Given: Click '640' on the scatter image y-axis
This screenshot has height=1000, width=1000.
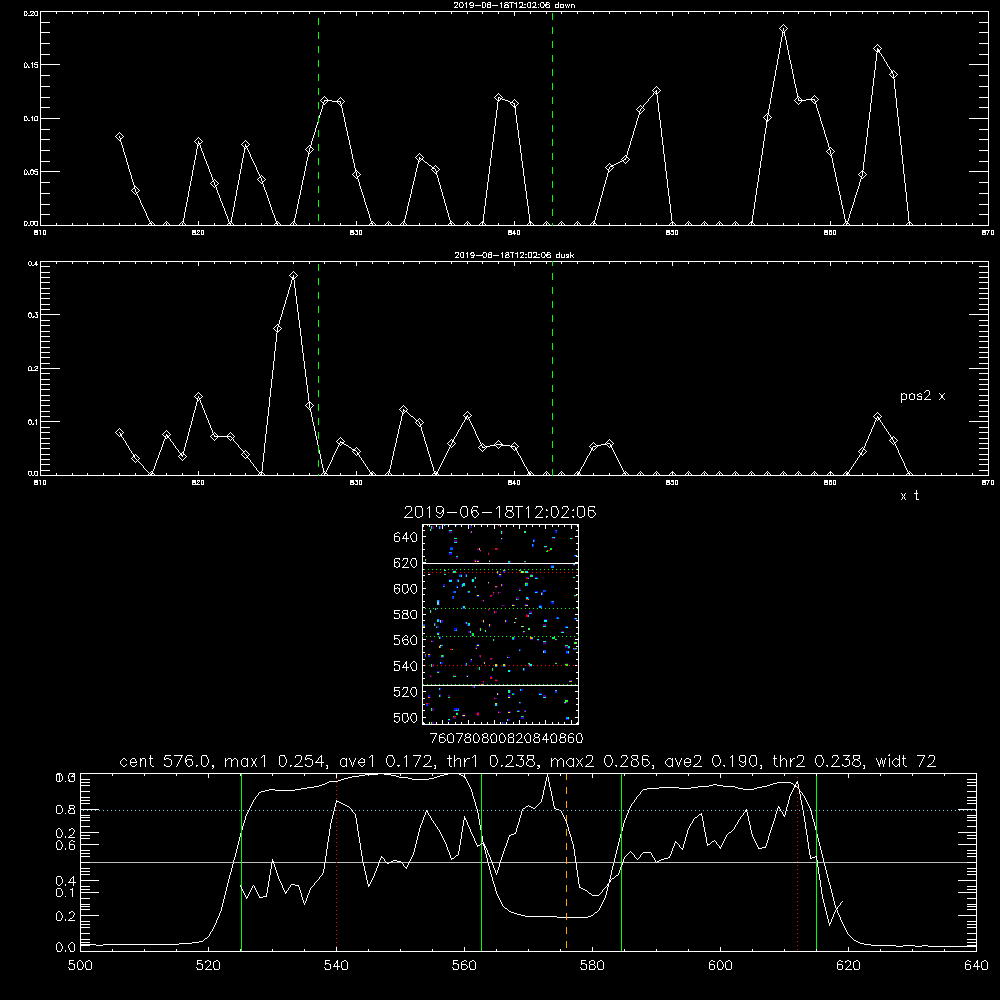Looking at the screenshot, I should [x=406, y=538].
